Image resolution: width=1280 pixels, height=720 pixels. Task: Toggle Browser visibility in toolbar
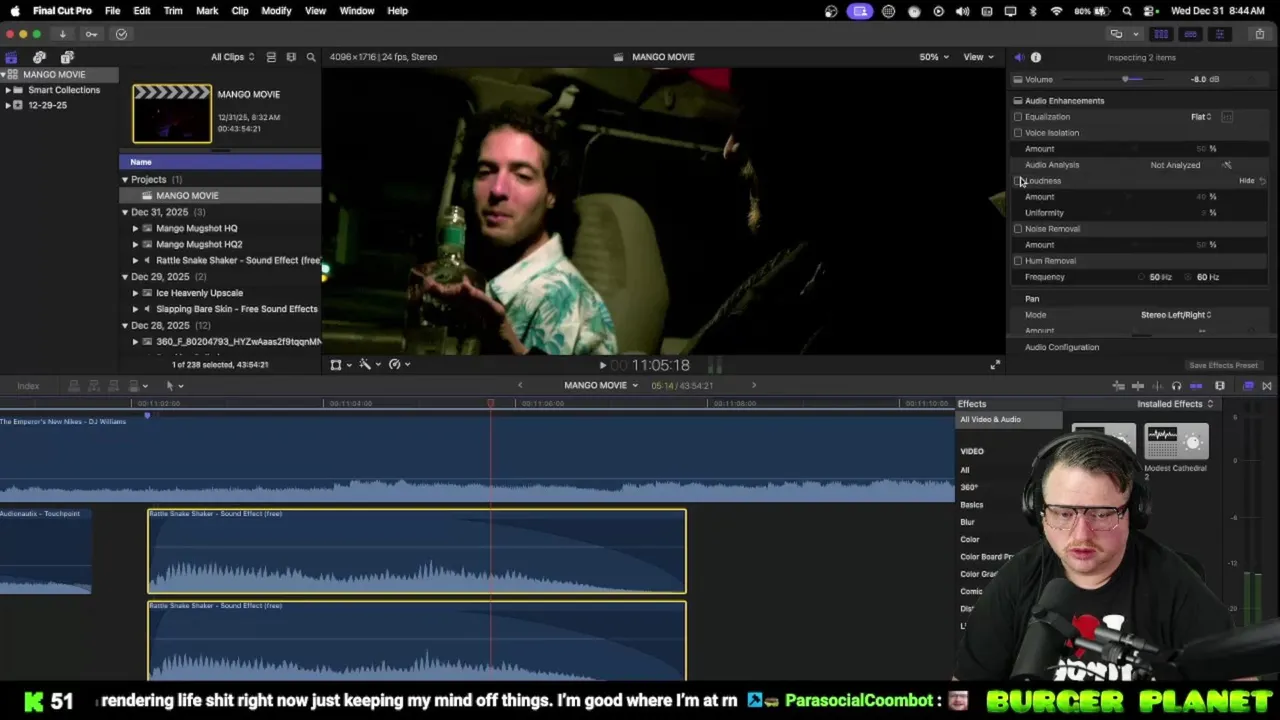tap(1161, 34)
